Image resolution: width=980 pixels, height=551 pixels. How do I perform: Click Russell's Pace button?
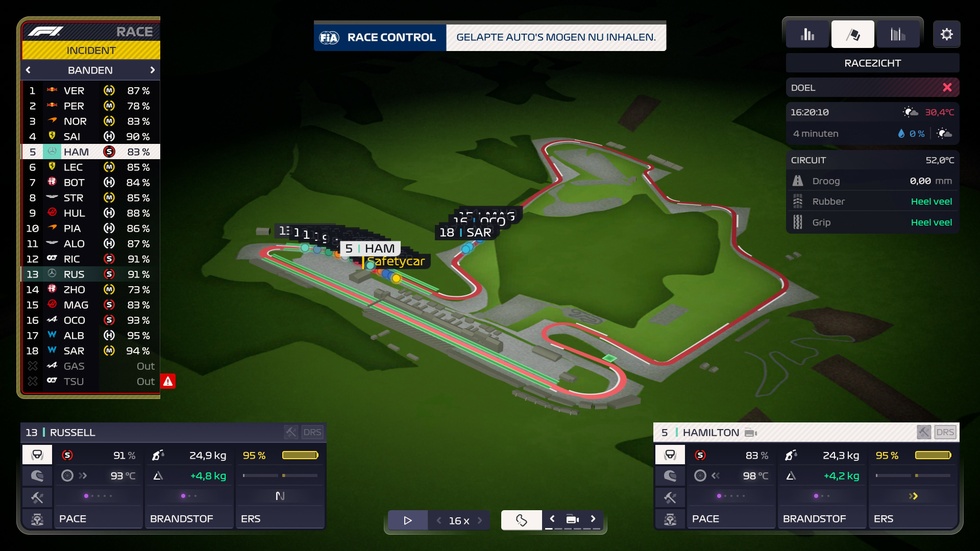(x=98, y=519)
